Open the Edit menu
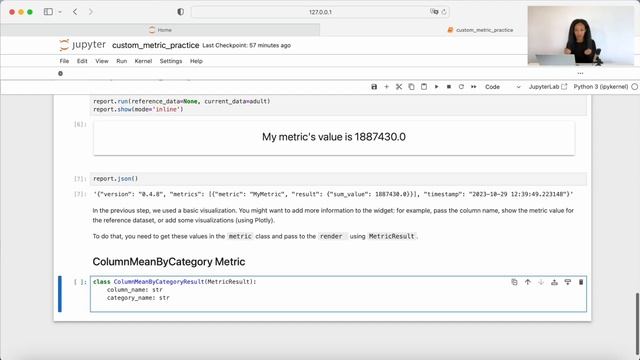The image size is (640, 360). 82,61
